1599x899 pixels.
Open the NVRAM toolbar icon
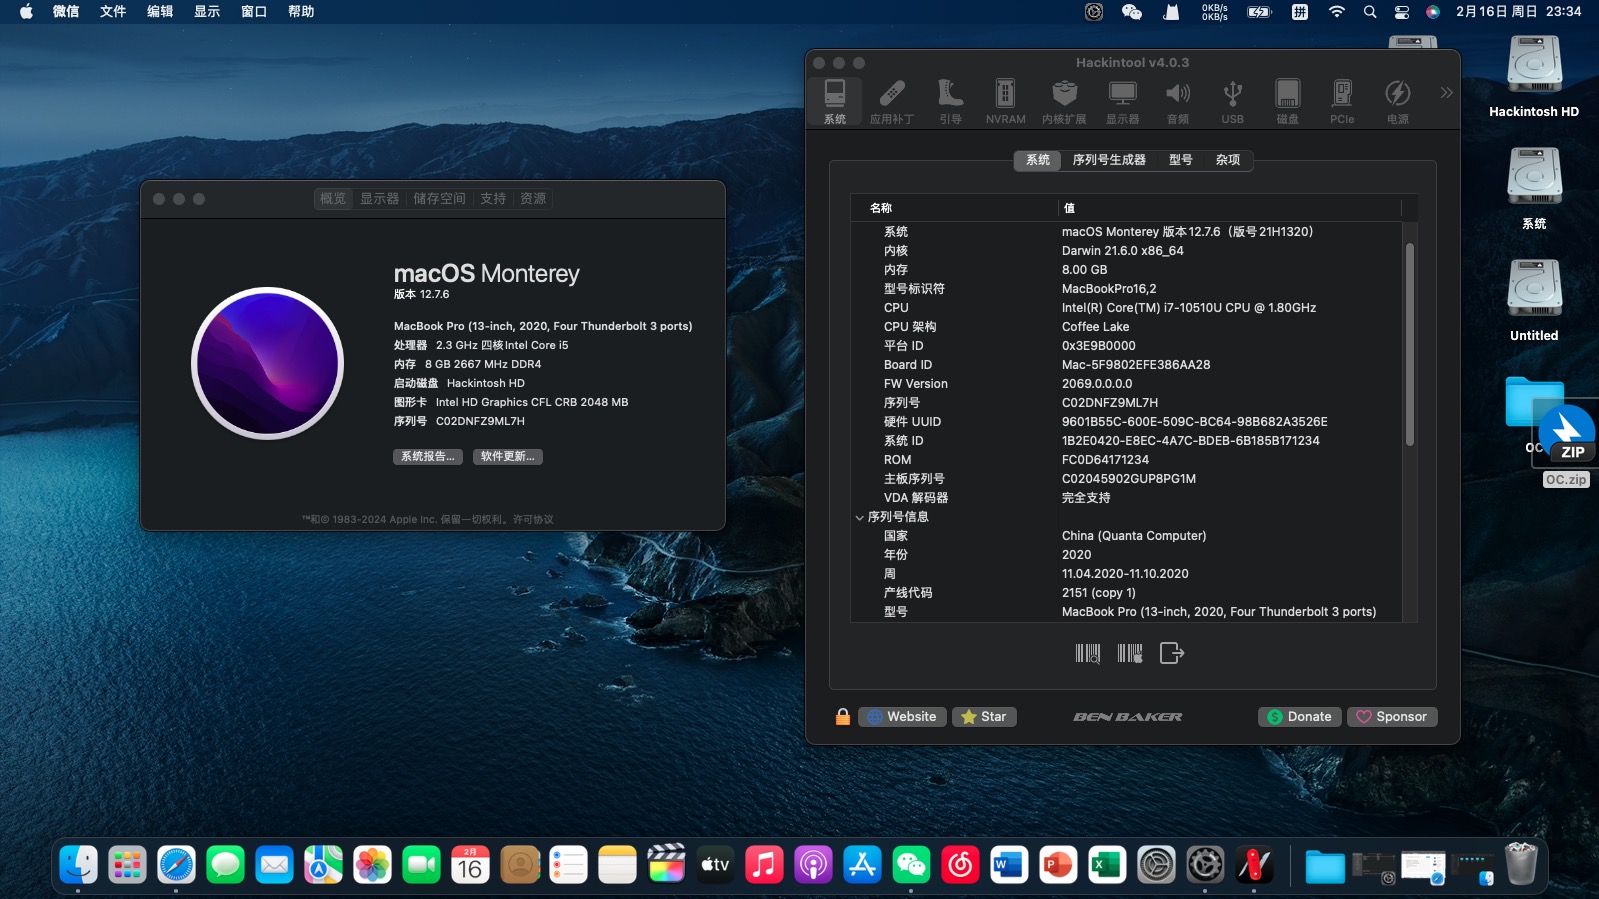(1005, 101)
